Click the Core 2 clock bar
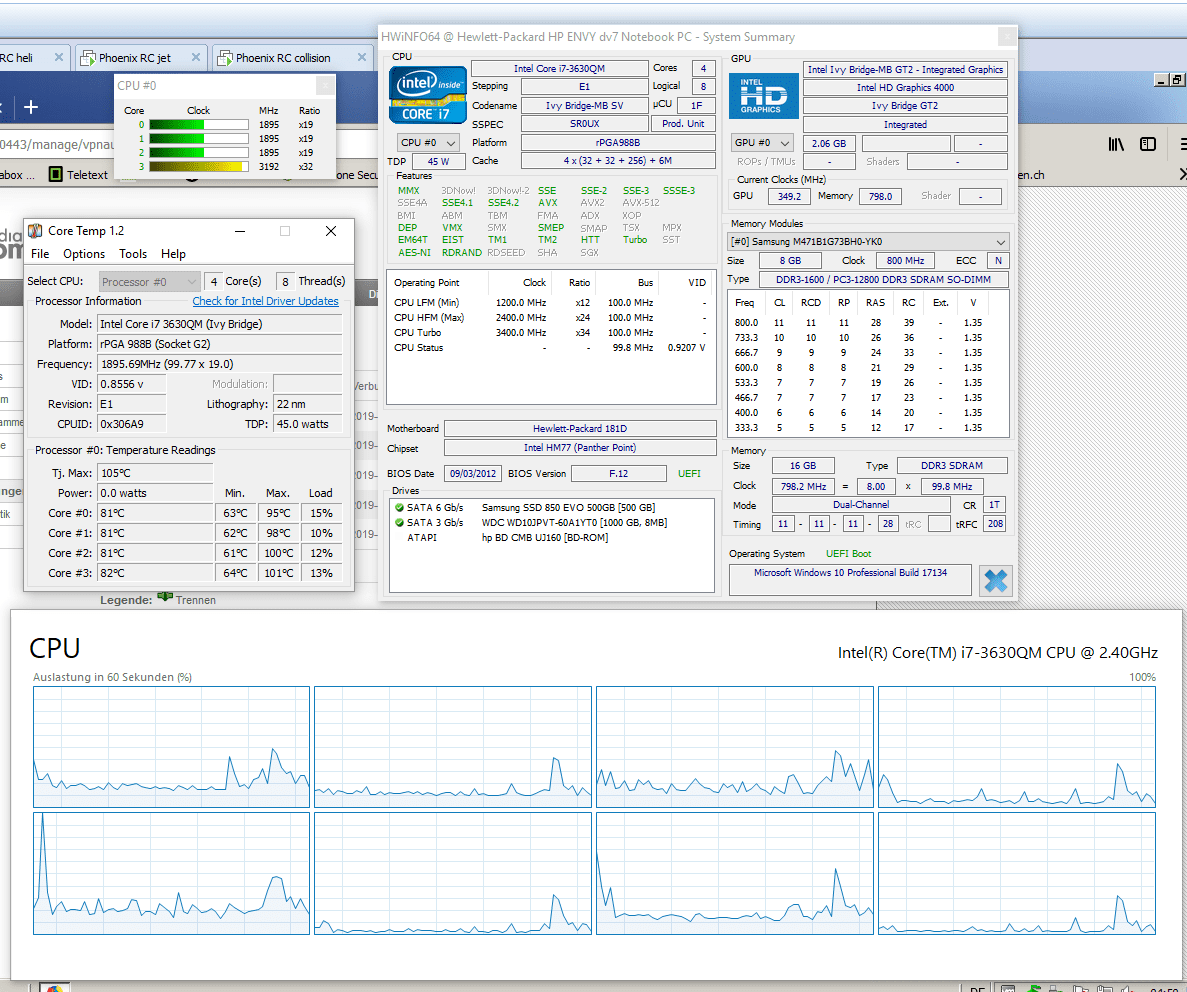1187x992 pixels. point(198,152)
